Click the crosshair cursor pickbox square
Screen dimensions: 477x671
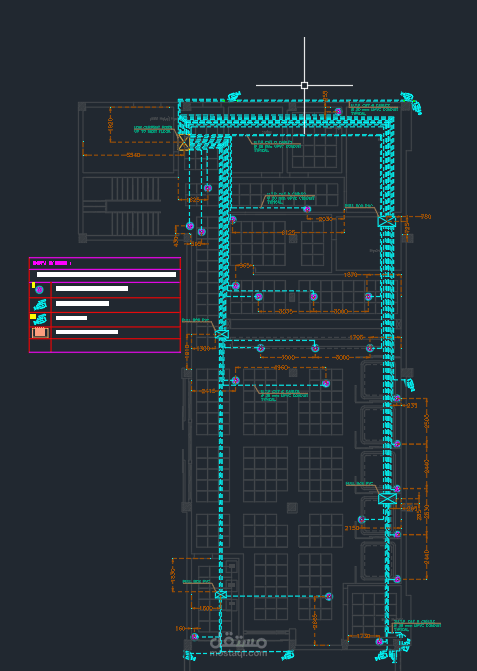pos(304,86)
